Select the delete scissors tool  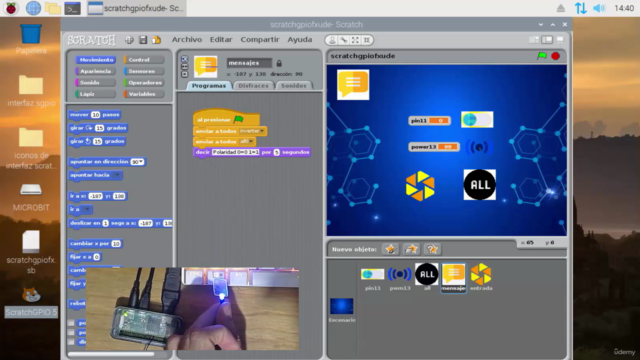coord(344,40)
